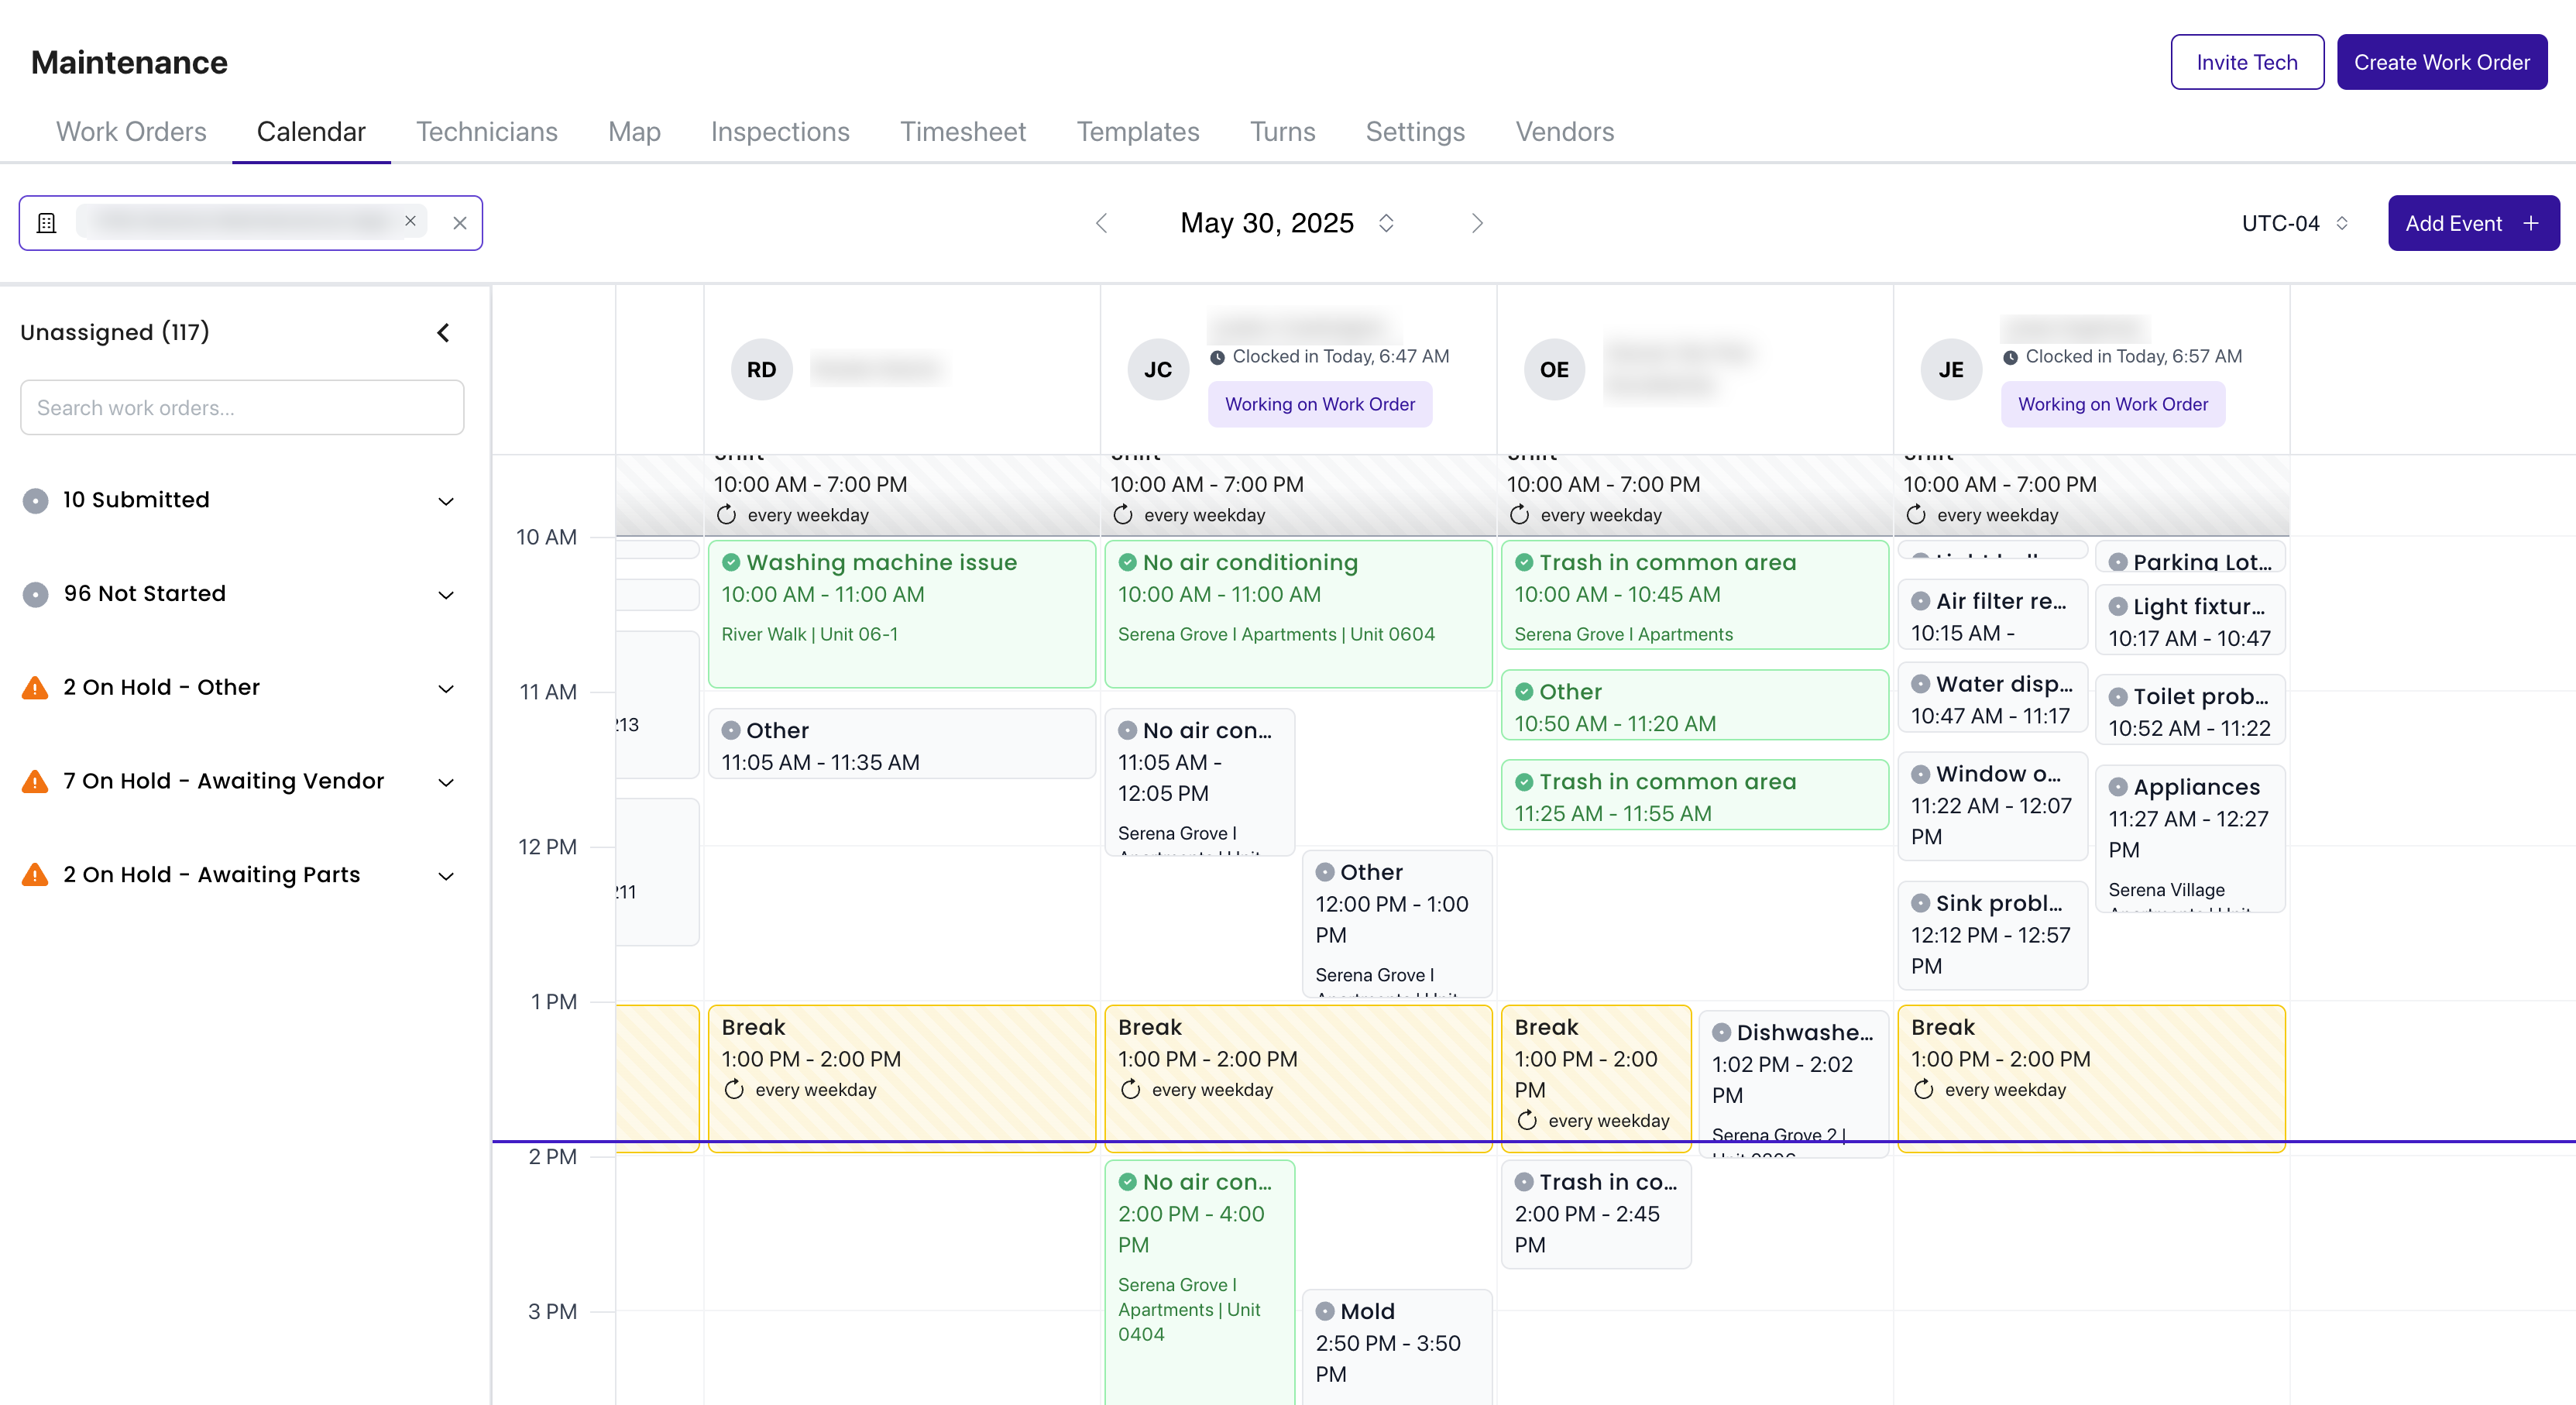Click Washing machine issue completed check icon
Screen dimensions: 2576x1405
[x=731, y=562]
